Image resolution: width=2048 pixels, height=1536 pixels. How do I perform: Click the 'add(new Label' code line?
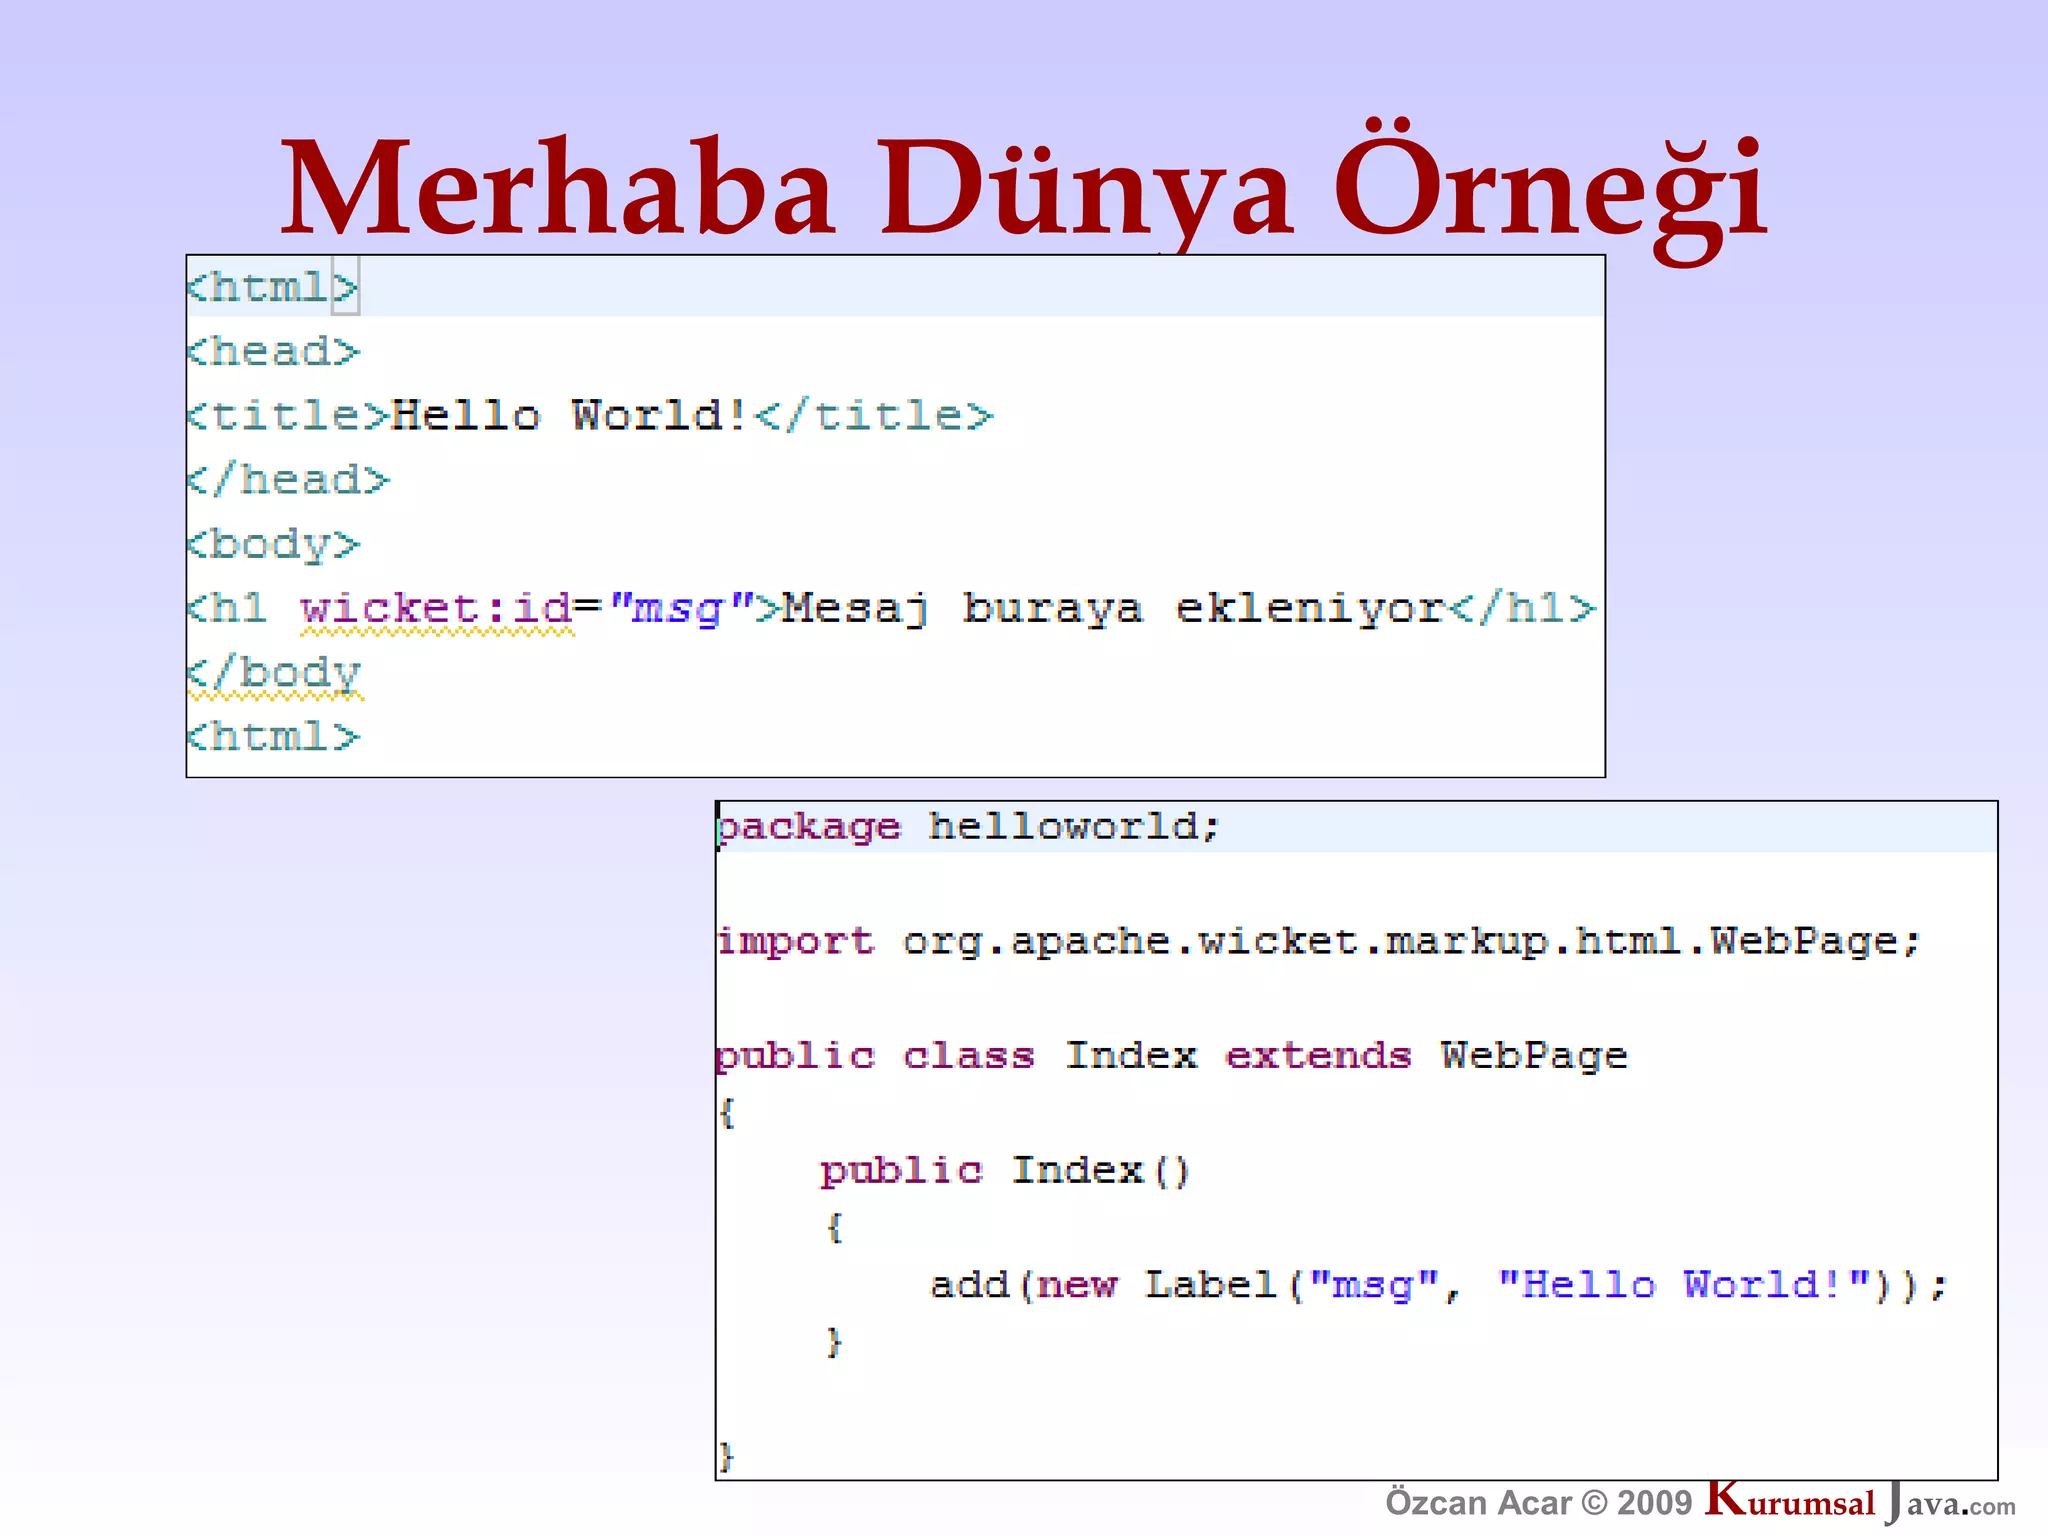tap(1439, 1285)
